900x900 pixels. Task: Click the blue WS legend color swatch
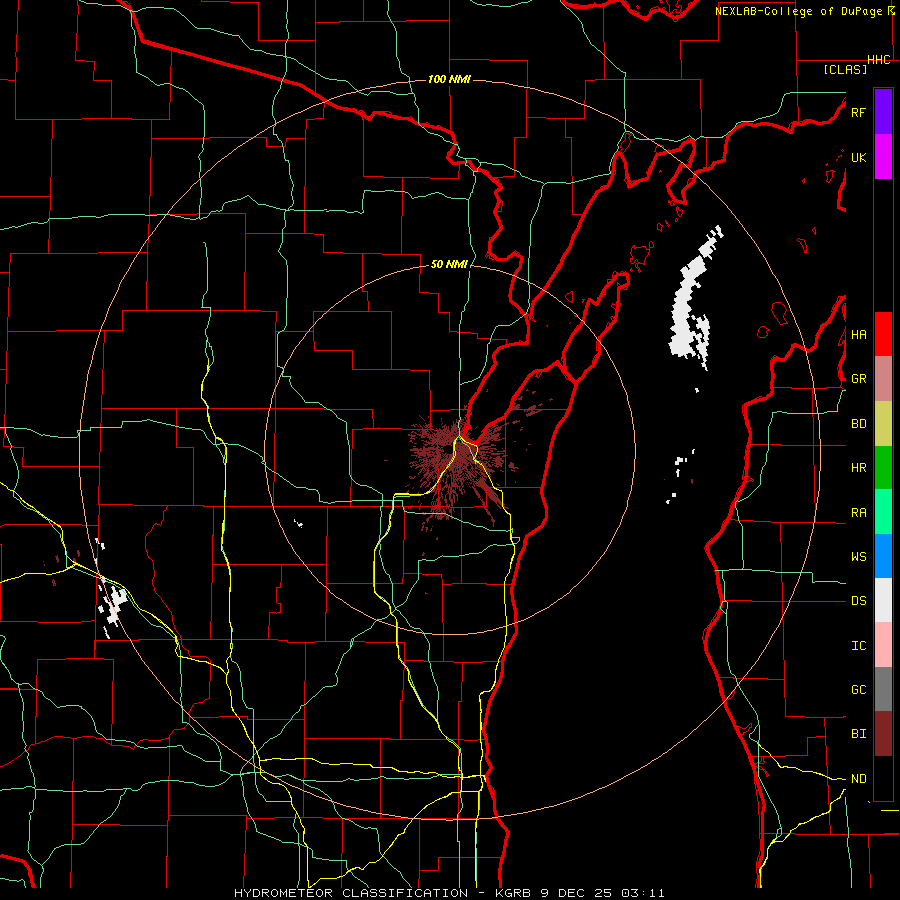883,556
